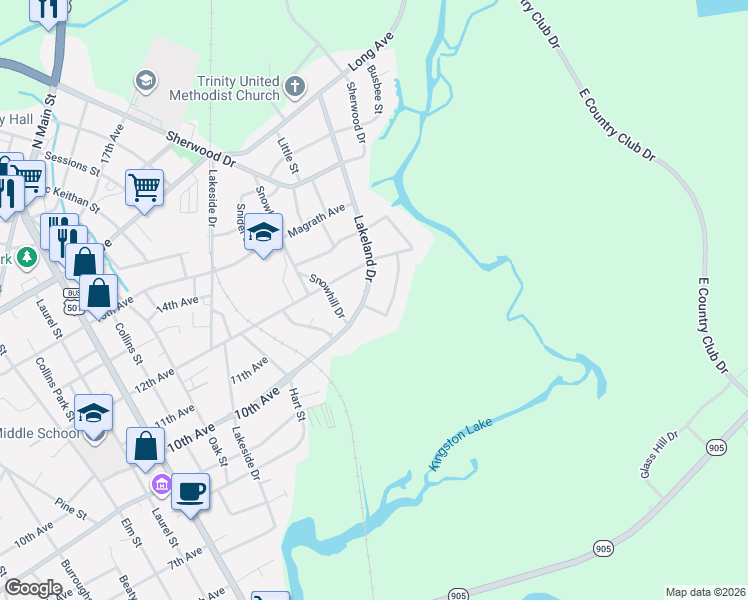Click the green park tree icon
Viewport: 748px width, 600px height.
[x=27, y=258]
